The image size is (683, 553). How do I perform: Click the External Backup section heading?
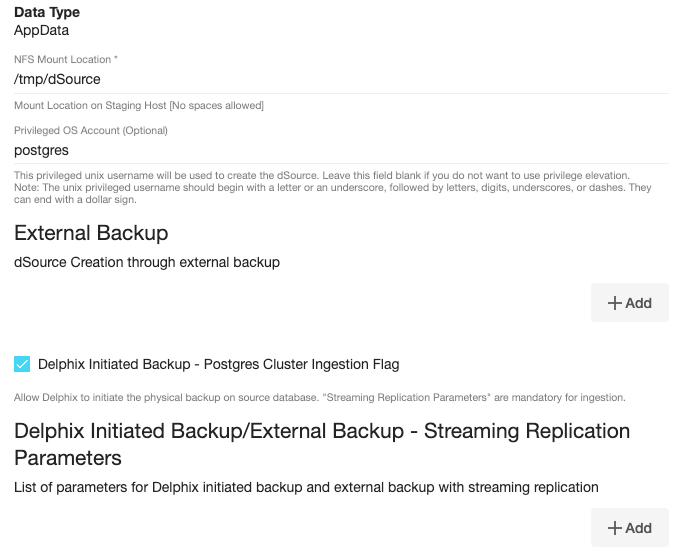91,233
